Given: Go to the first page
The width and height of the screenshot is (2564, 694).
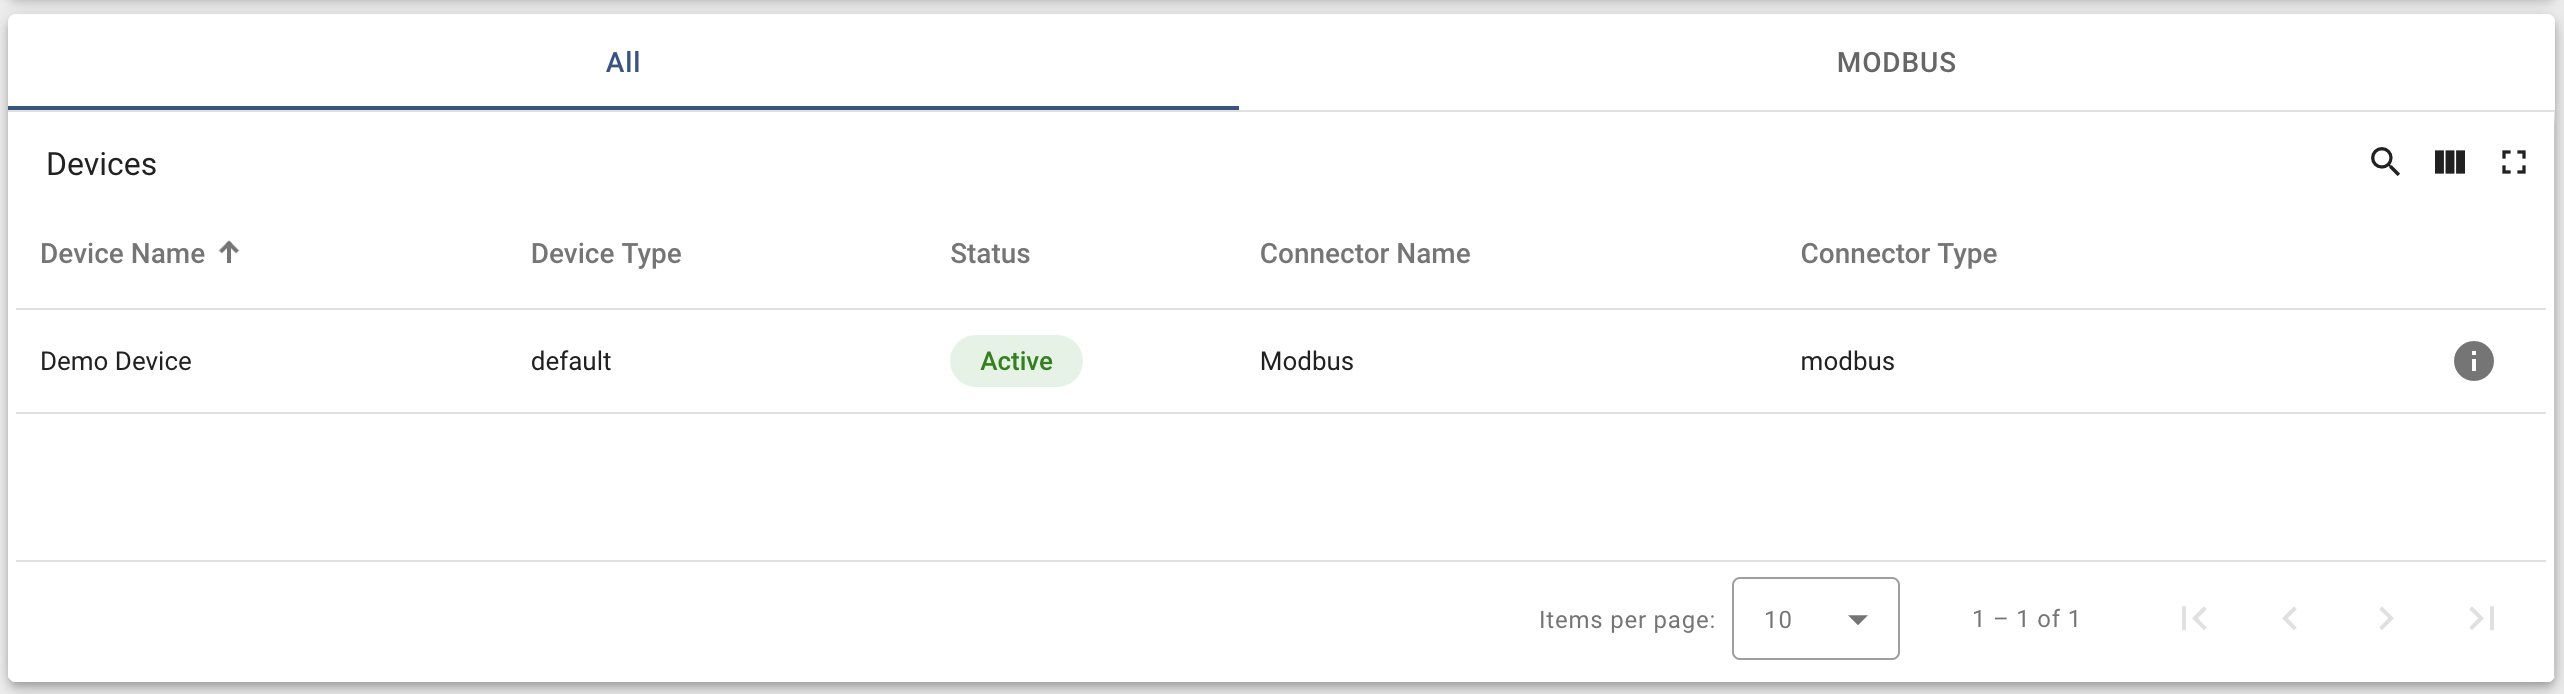Looking at the screenshot, I should point(2194,619).
